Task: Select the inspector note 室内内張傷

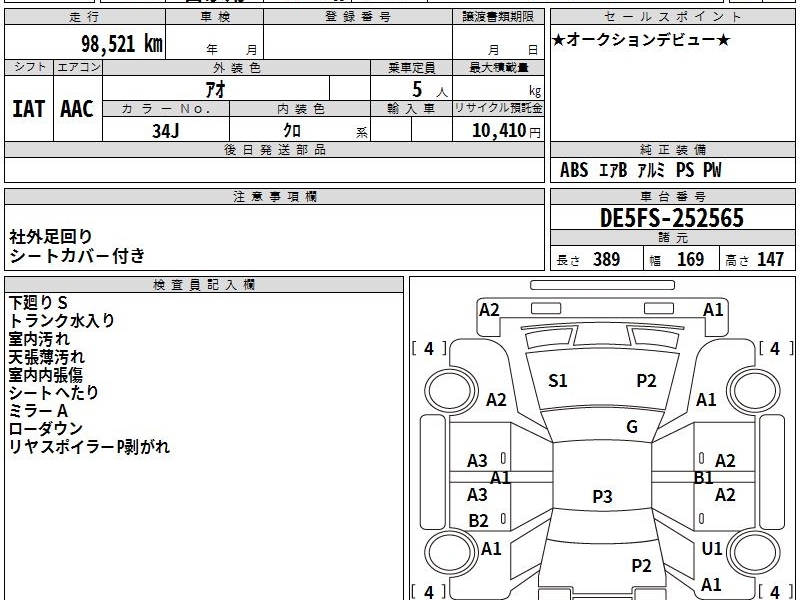Action: pos(45,375)
